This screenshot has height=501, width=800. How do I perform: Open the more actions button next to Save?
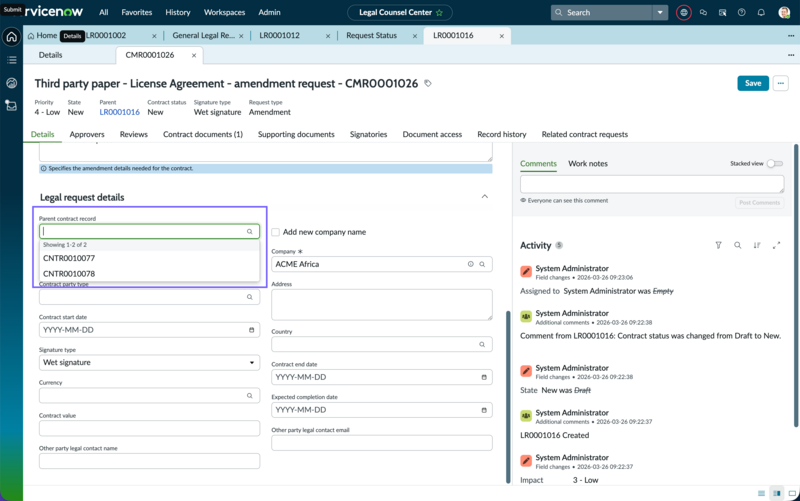pos(781,83)
